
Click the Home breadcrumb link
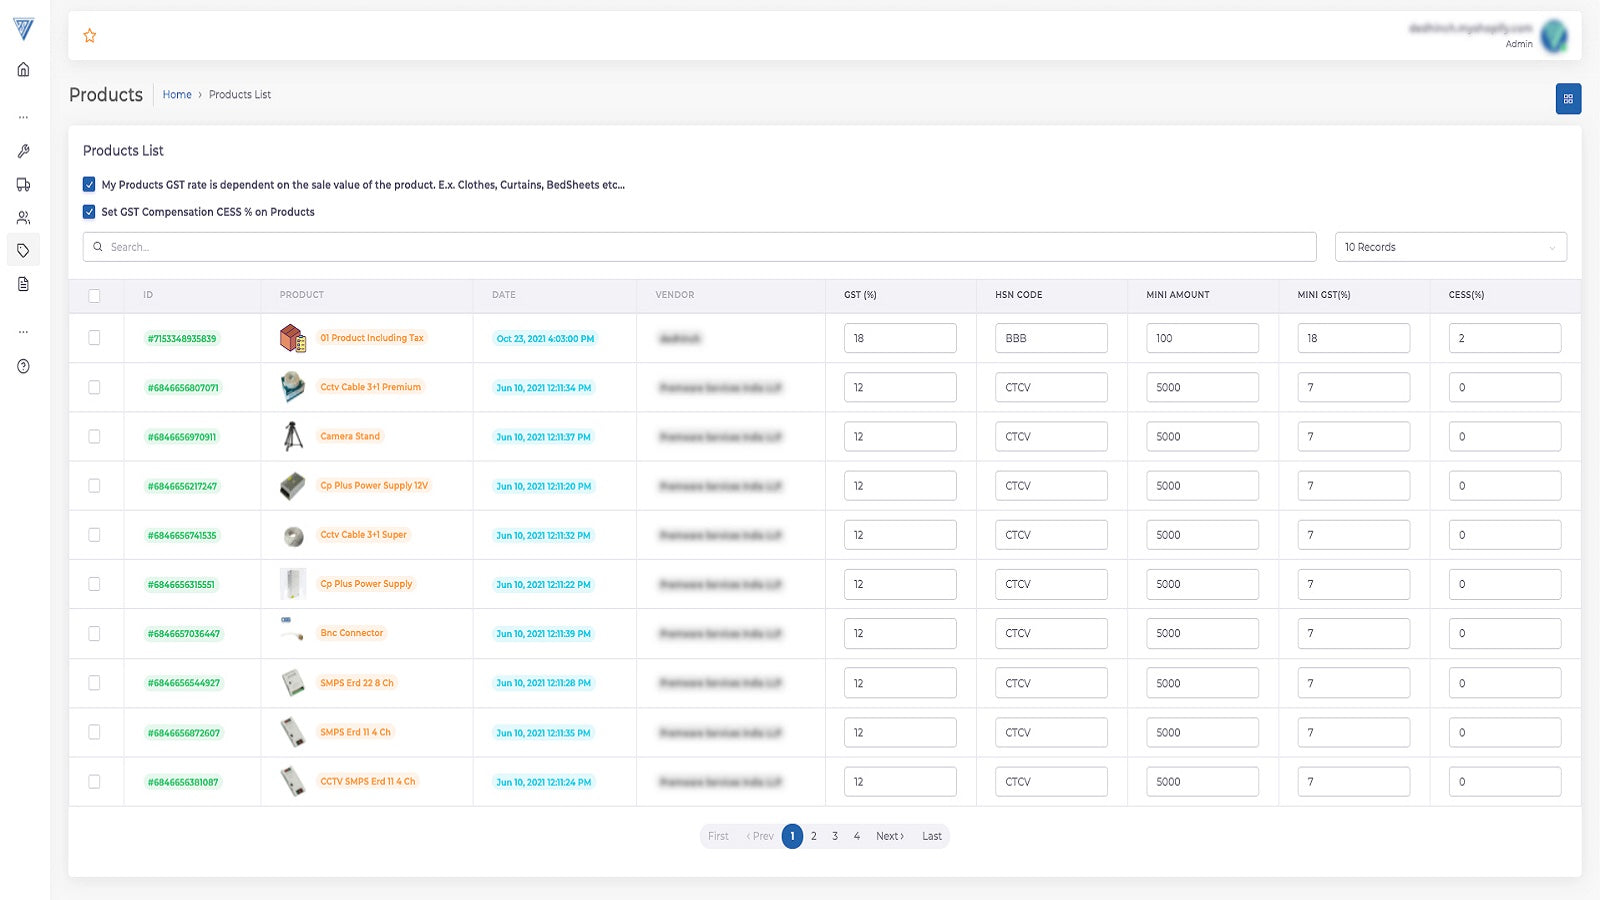(x=177, y=95)
